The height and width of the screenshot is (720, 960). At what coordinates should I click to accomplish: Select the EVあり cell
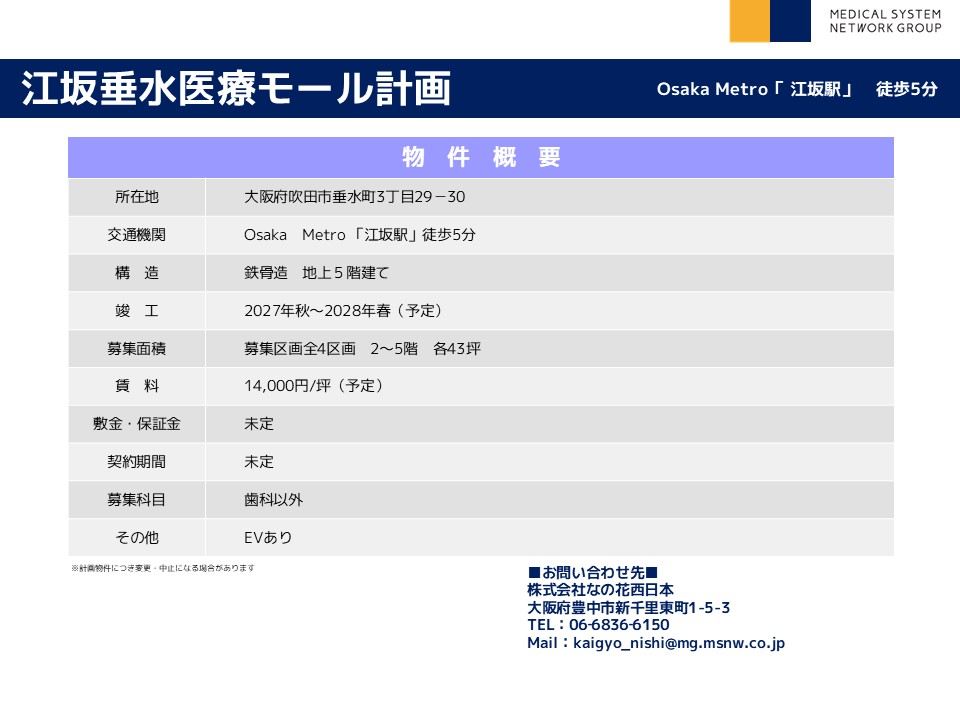pos(268,537)
